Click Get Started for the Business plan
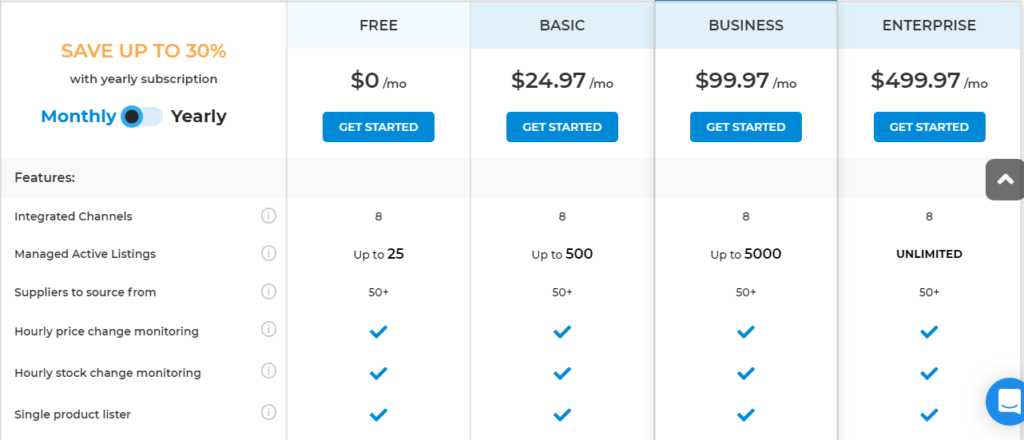This screenshot has width=1024, height=440. pos(746,127)
